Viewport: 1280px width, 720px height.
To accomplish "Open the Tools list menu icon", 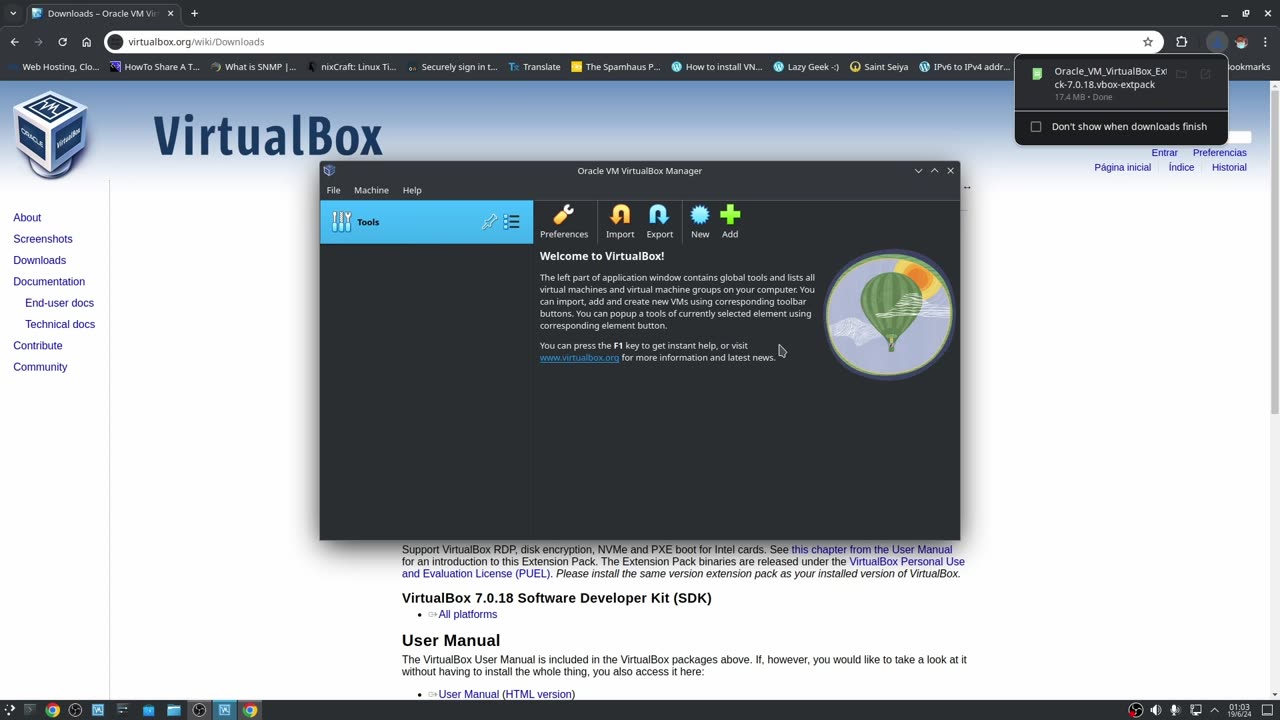I will (x=512, y=222).
